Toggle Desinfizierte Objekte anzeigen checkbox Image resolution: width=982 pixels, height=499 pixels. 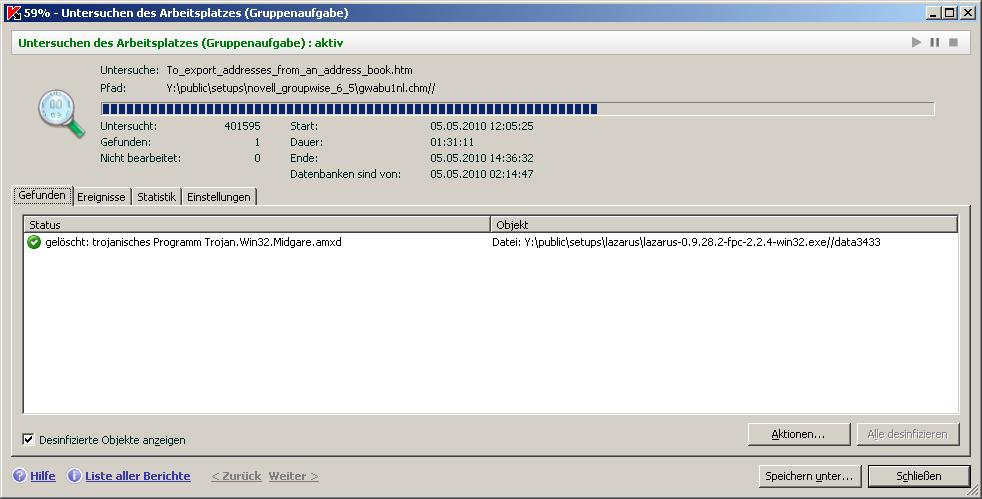[x=29, y=439]
